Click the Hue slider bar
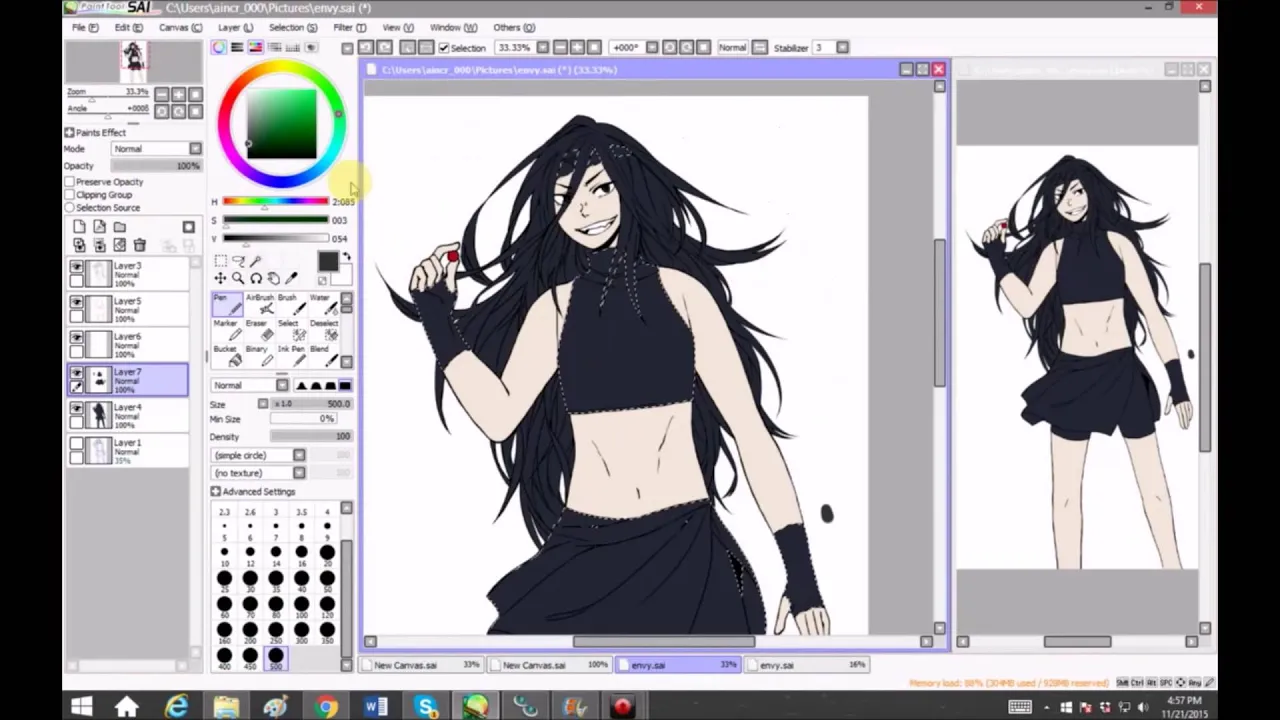 pyautogui.click(x=275, y=202)
